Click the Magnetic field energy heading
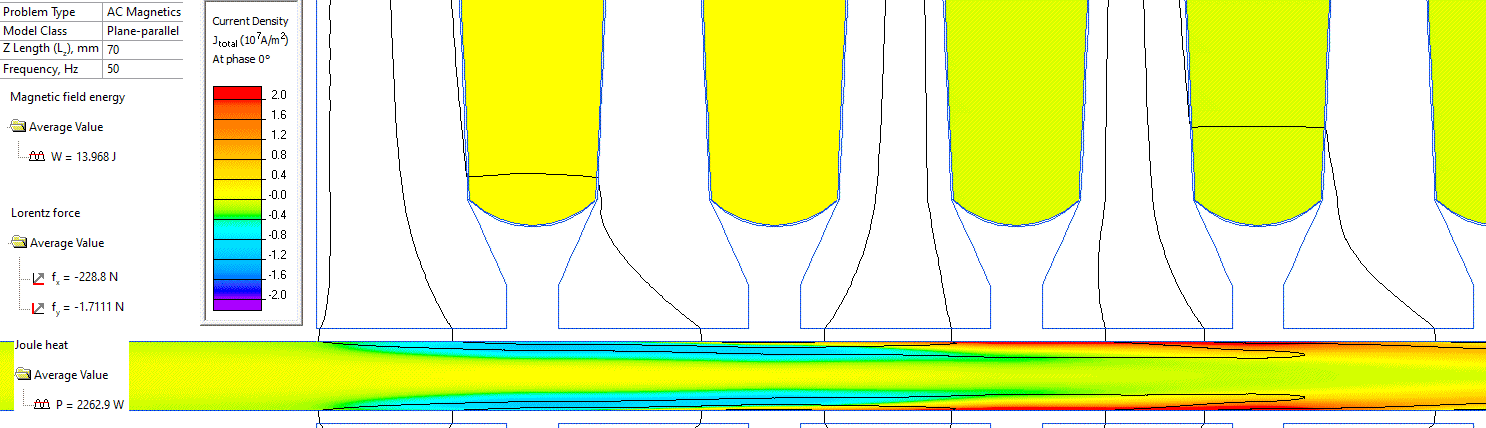This screenshot has height=428, width=1486. point(67,97)
